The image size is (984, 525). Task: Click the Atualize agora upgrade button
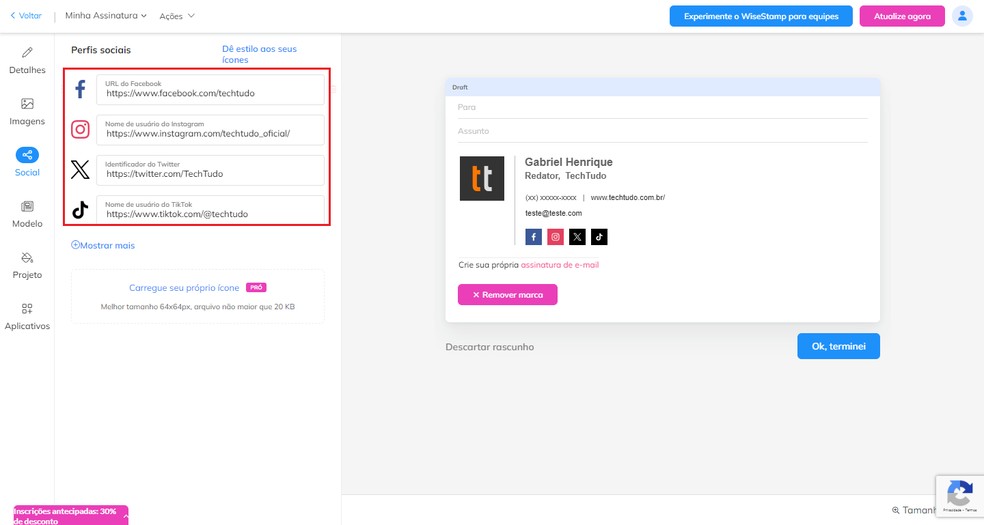pos(902,17)
